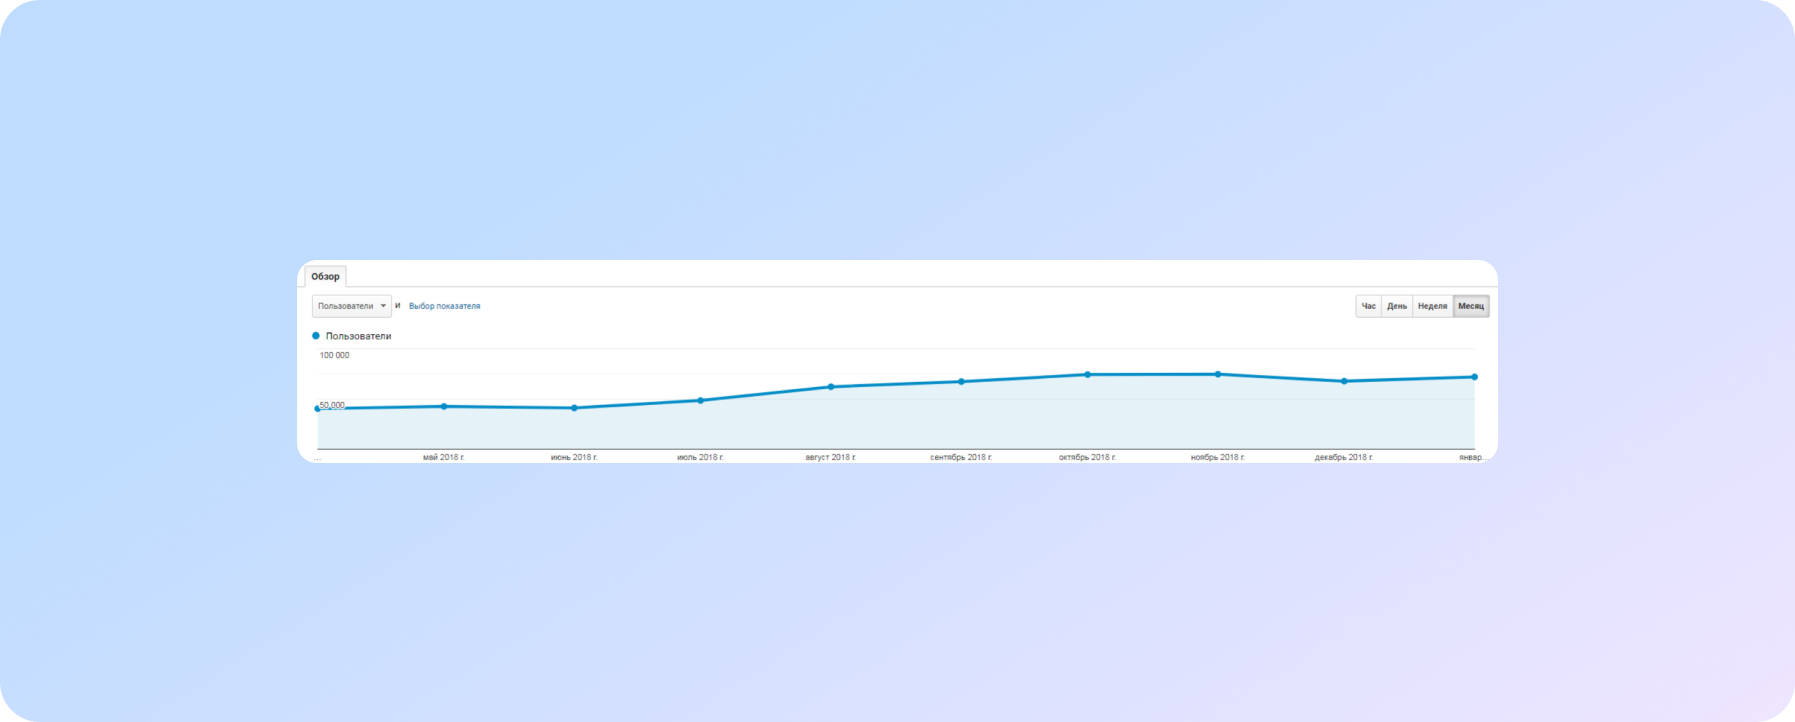Click the октябрь 2018 г. axis label
The width and height of the screenshot is (1795, 722).
coord(1088,457)
